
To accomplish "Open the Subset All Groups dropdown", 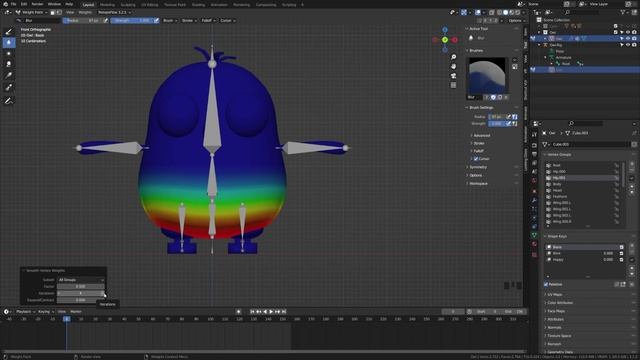I will pyautogui.click(x=81, y=280).
